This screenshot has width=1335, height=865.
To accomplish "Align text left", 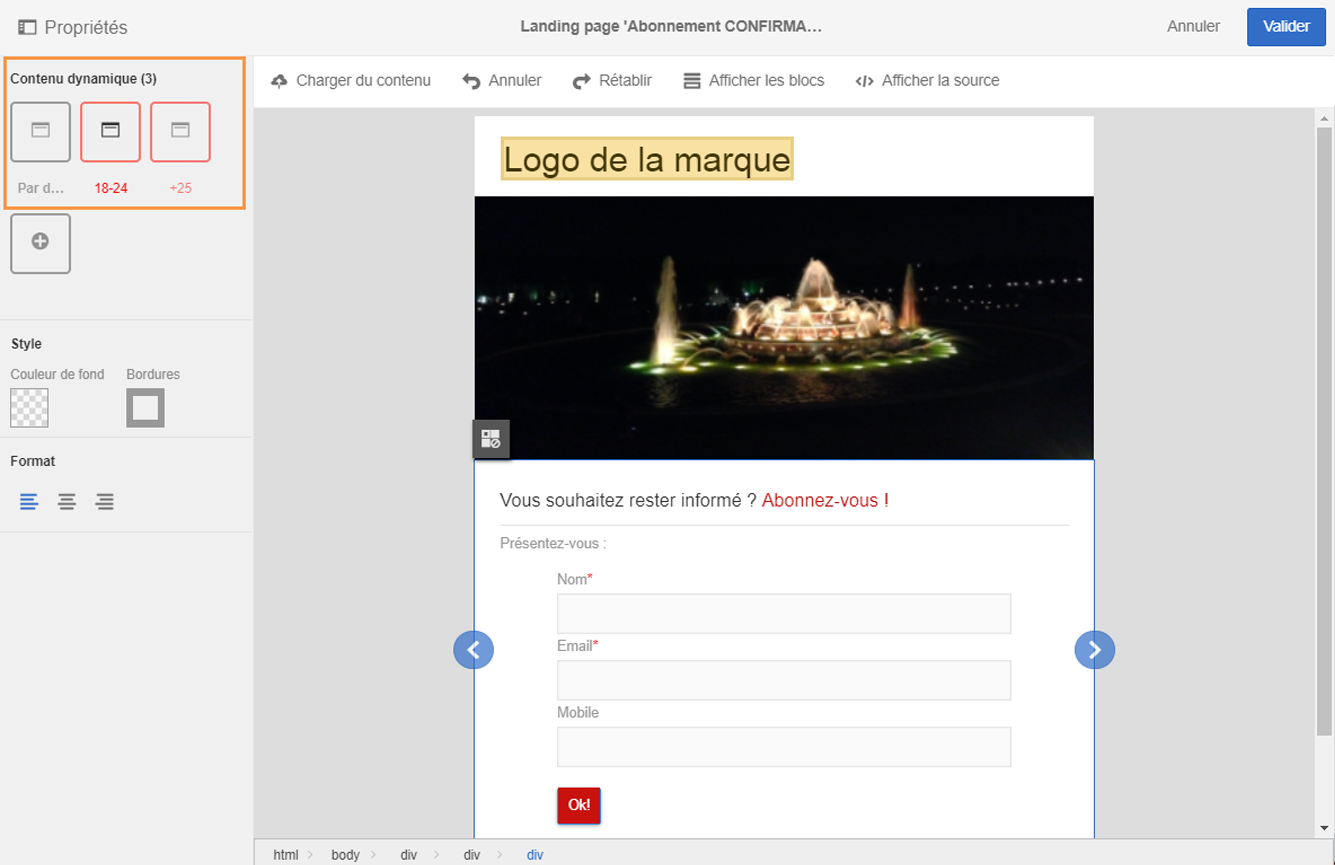I will point(29,502).
